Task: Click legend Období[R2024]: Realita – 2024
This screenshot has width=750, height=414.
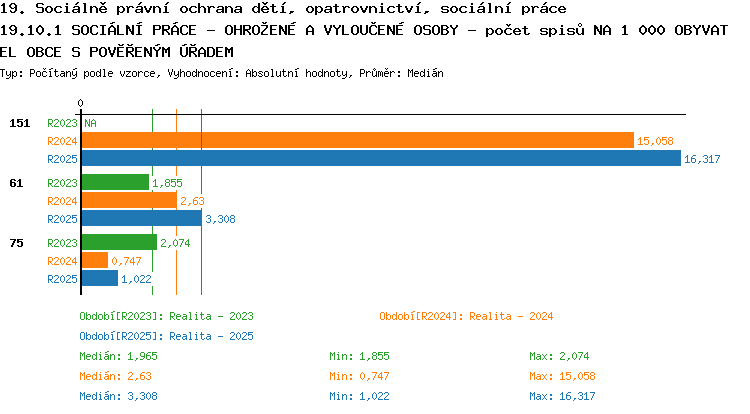Action: click(466, 316)
